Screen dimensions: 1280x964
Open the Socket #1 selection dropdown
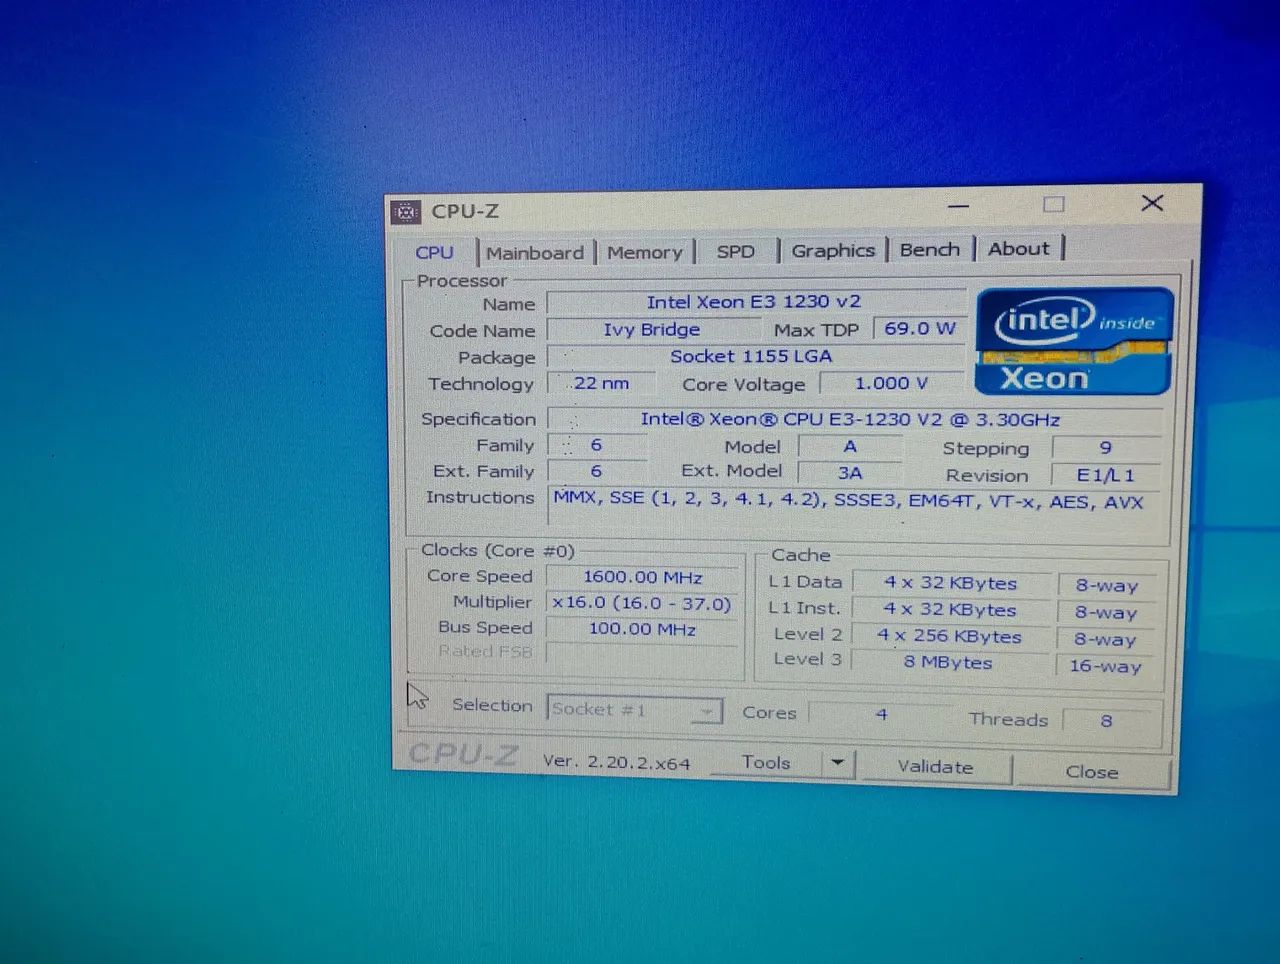[x=635, y=710]
